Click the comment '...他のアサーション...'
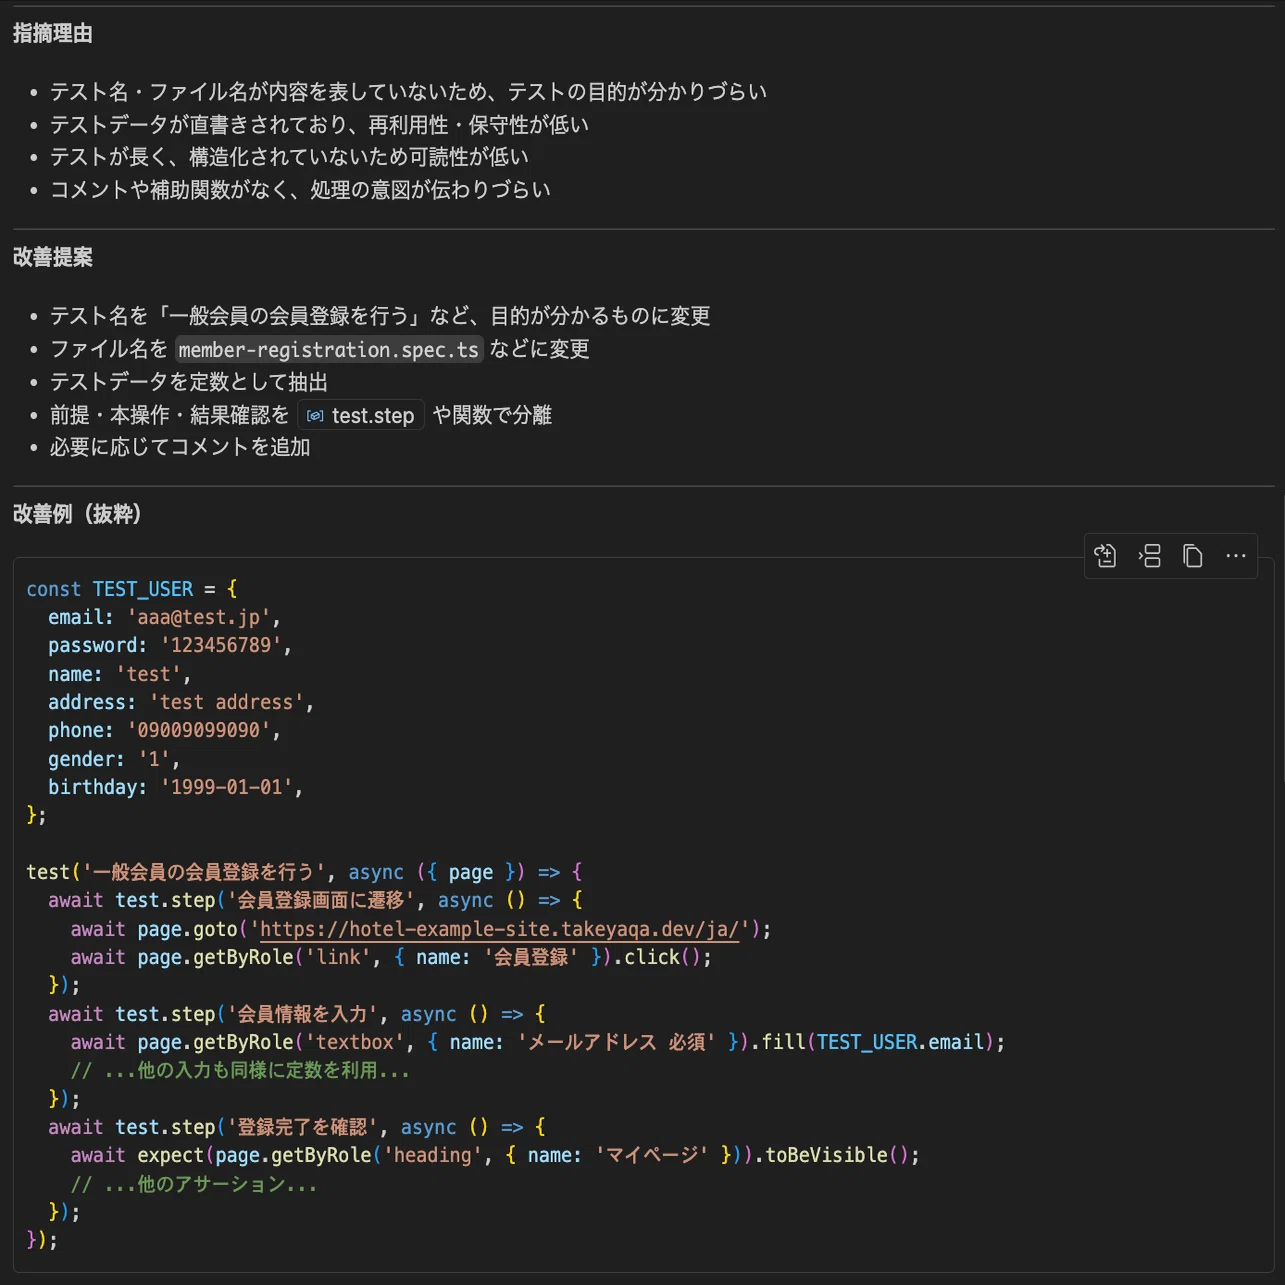The image size is (1285, 1285). pos(194,1184)
